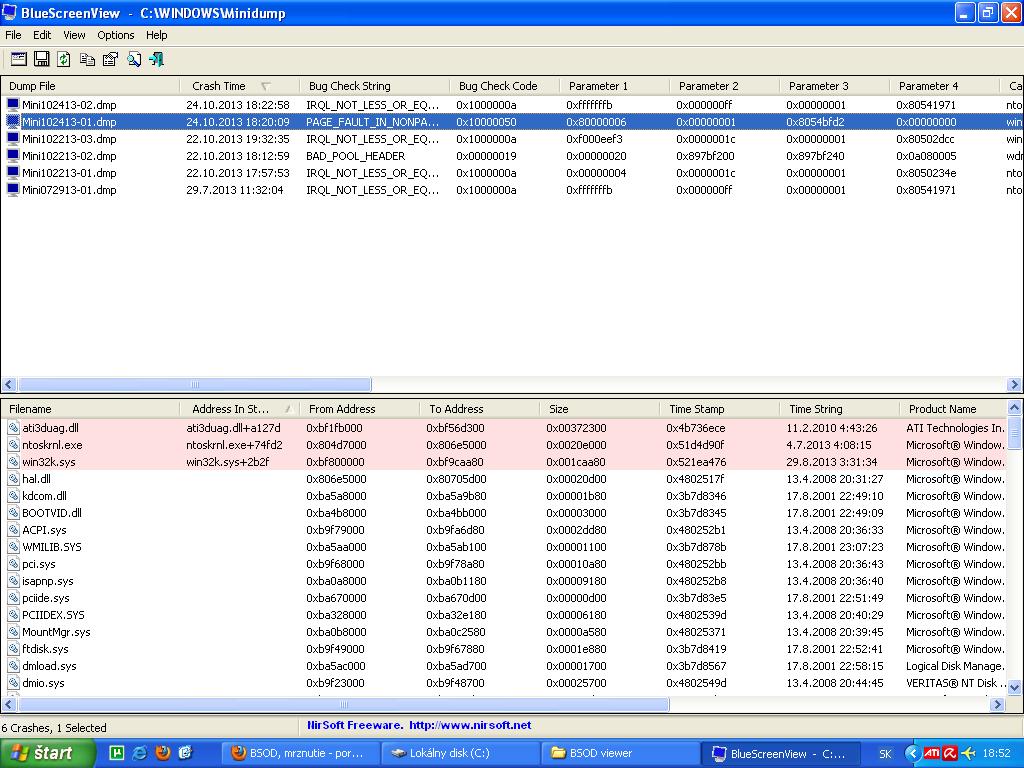Sort by Bug Check String column header

click(349, 86)
